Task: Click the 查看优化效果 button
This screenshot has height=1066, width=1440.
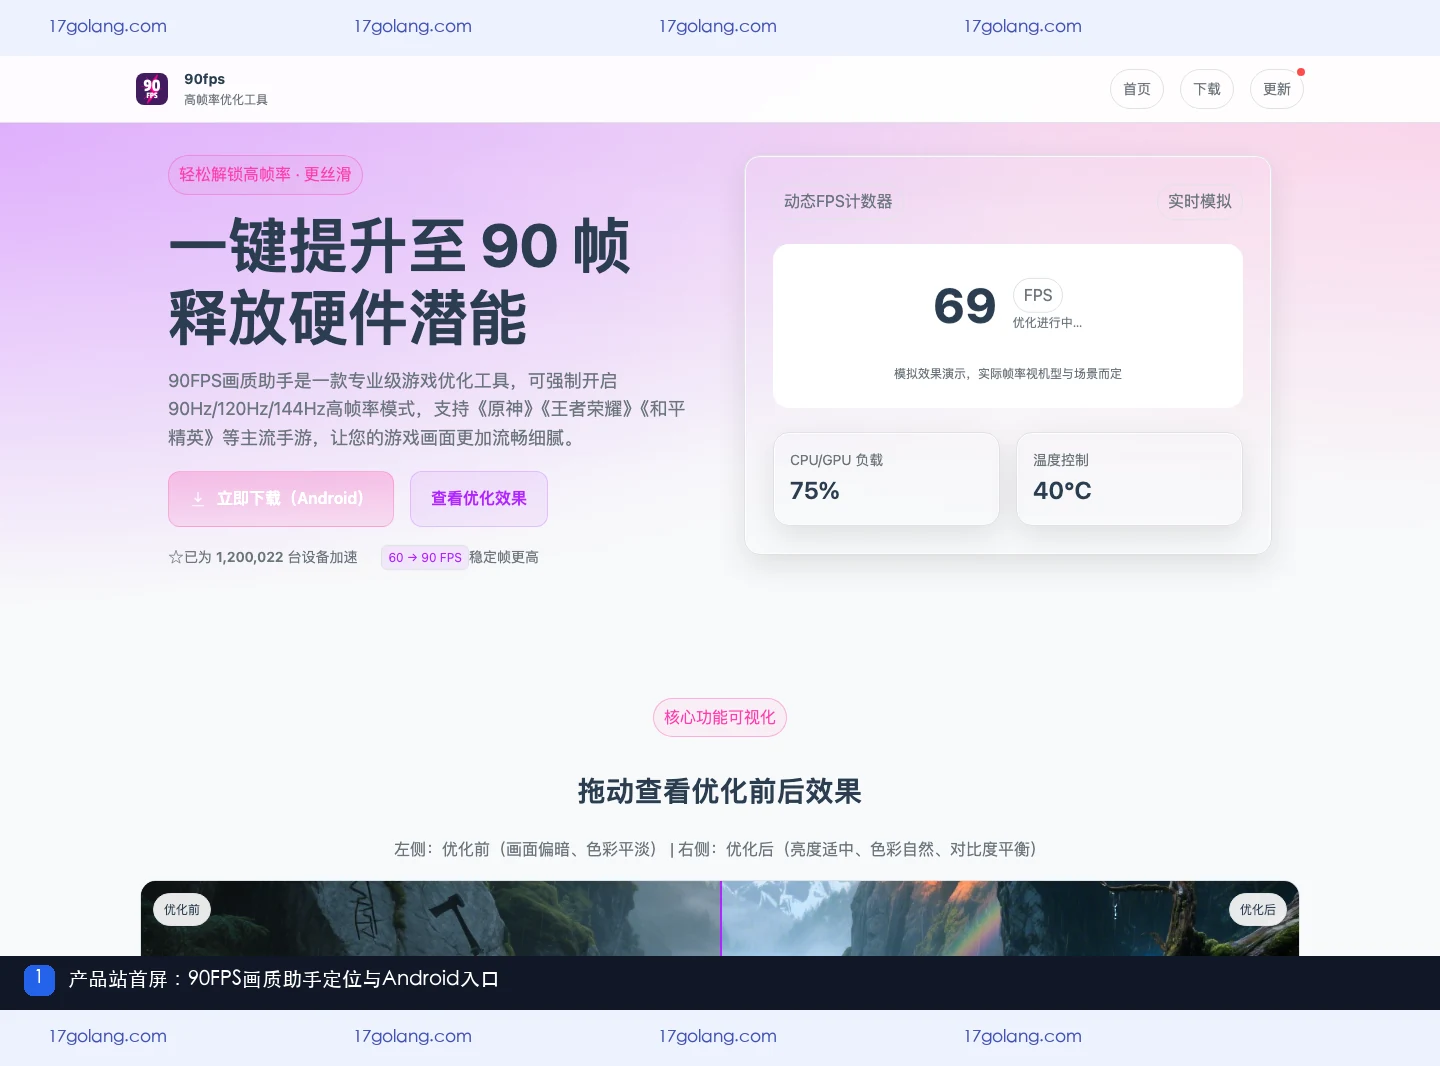Action: pyautogui.click(x=479, y=499)
